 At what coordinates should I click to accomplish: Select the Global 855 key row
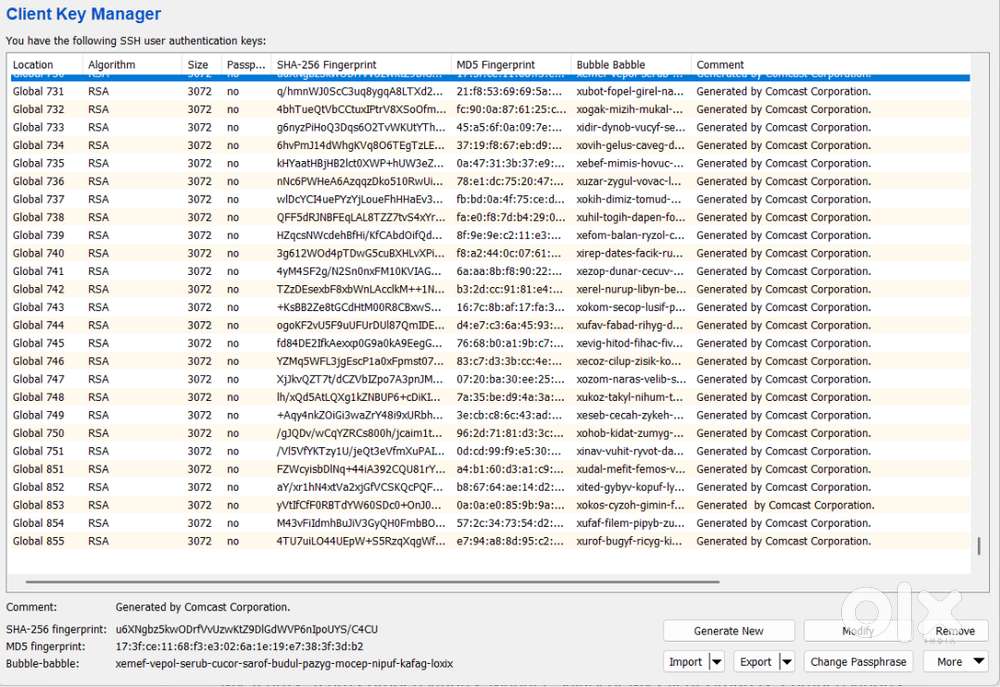[489, 541]
